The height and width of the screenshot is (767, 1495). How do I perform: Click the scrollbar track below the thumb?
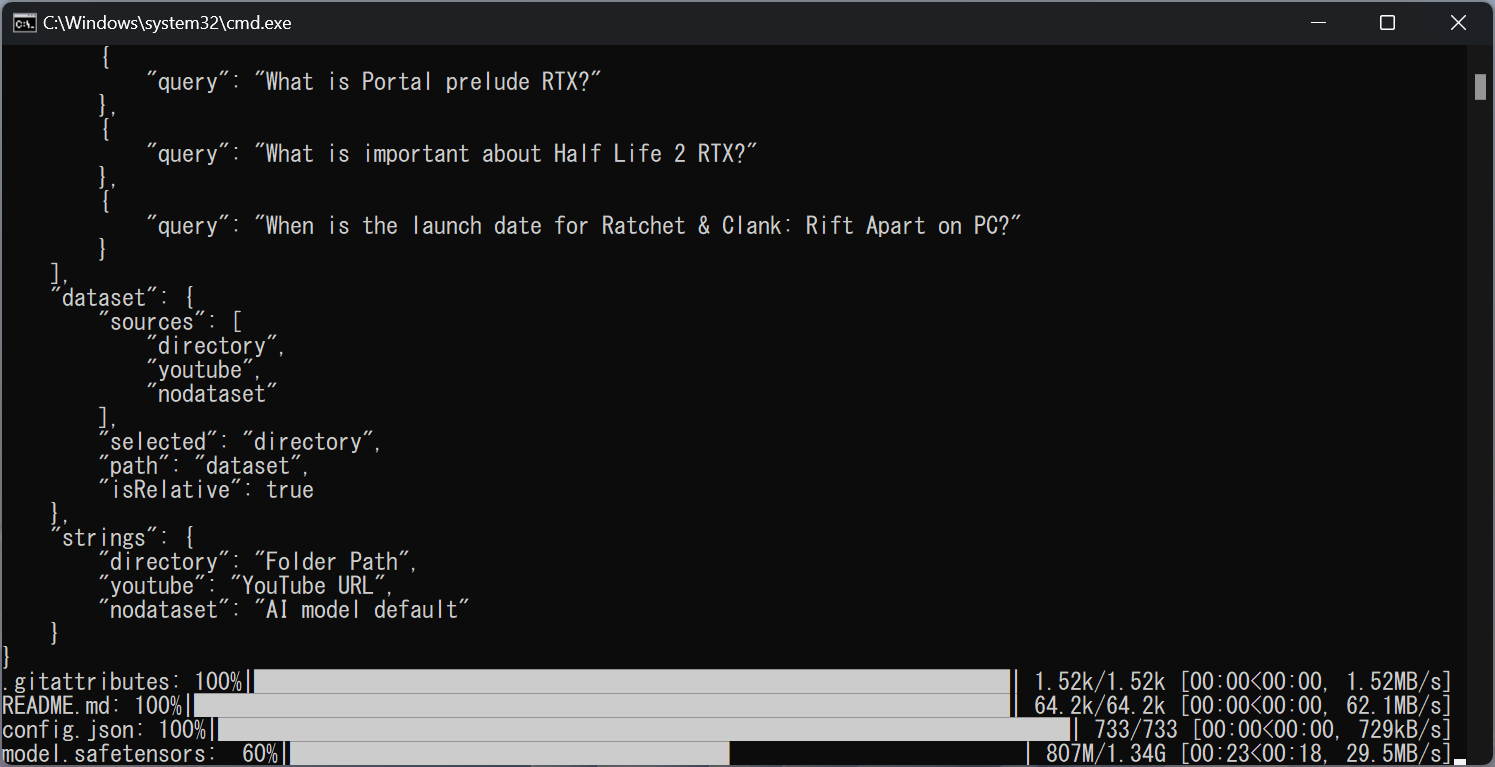[x=1480, y=400]
